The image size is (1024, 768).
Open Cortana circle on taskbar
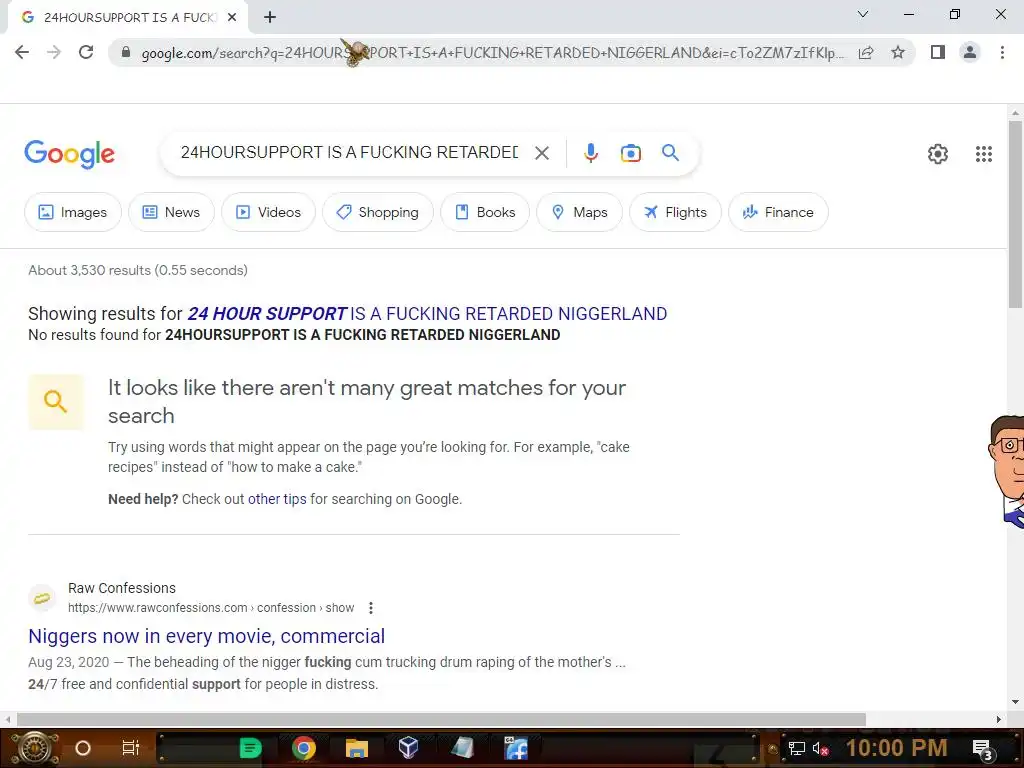83,748
